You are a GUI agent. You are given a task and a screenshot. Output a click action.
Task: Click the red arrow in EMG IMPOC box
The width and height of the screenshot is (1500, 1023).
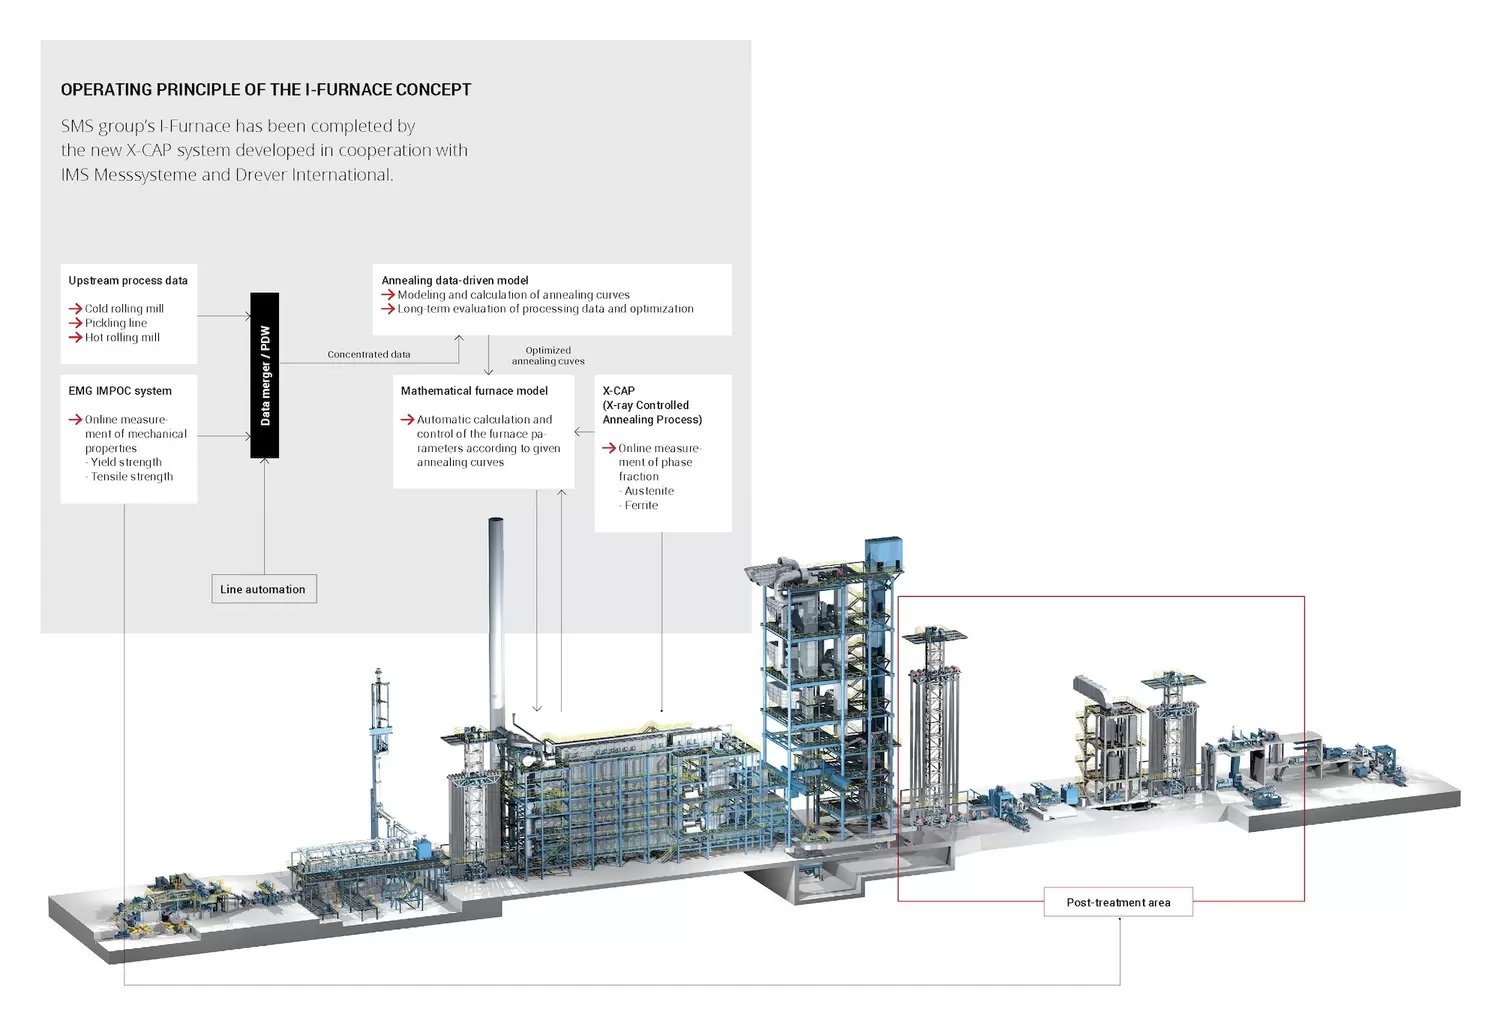tap(75, 420)
